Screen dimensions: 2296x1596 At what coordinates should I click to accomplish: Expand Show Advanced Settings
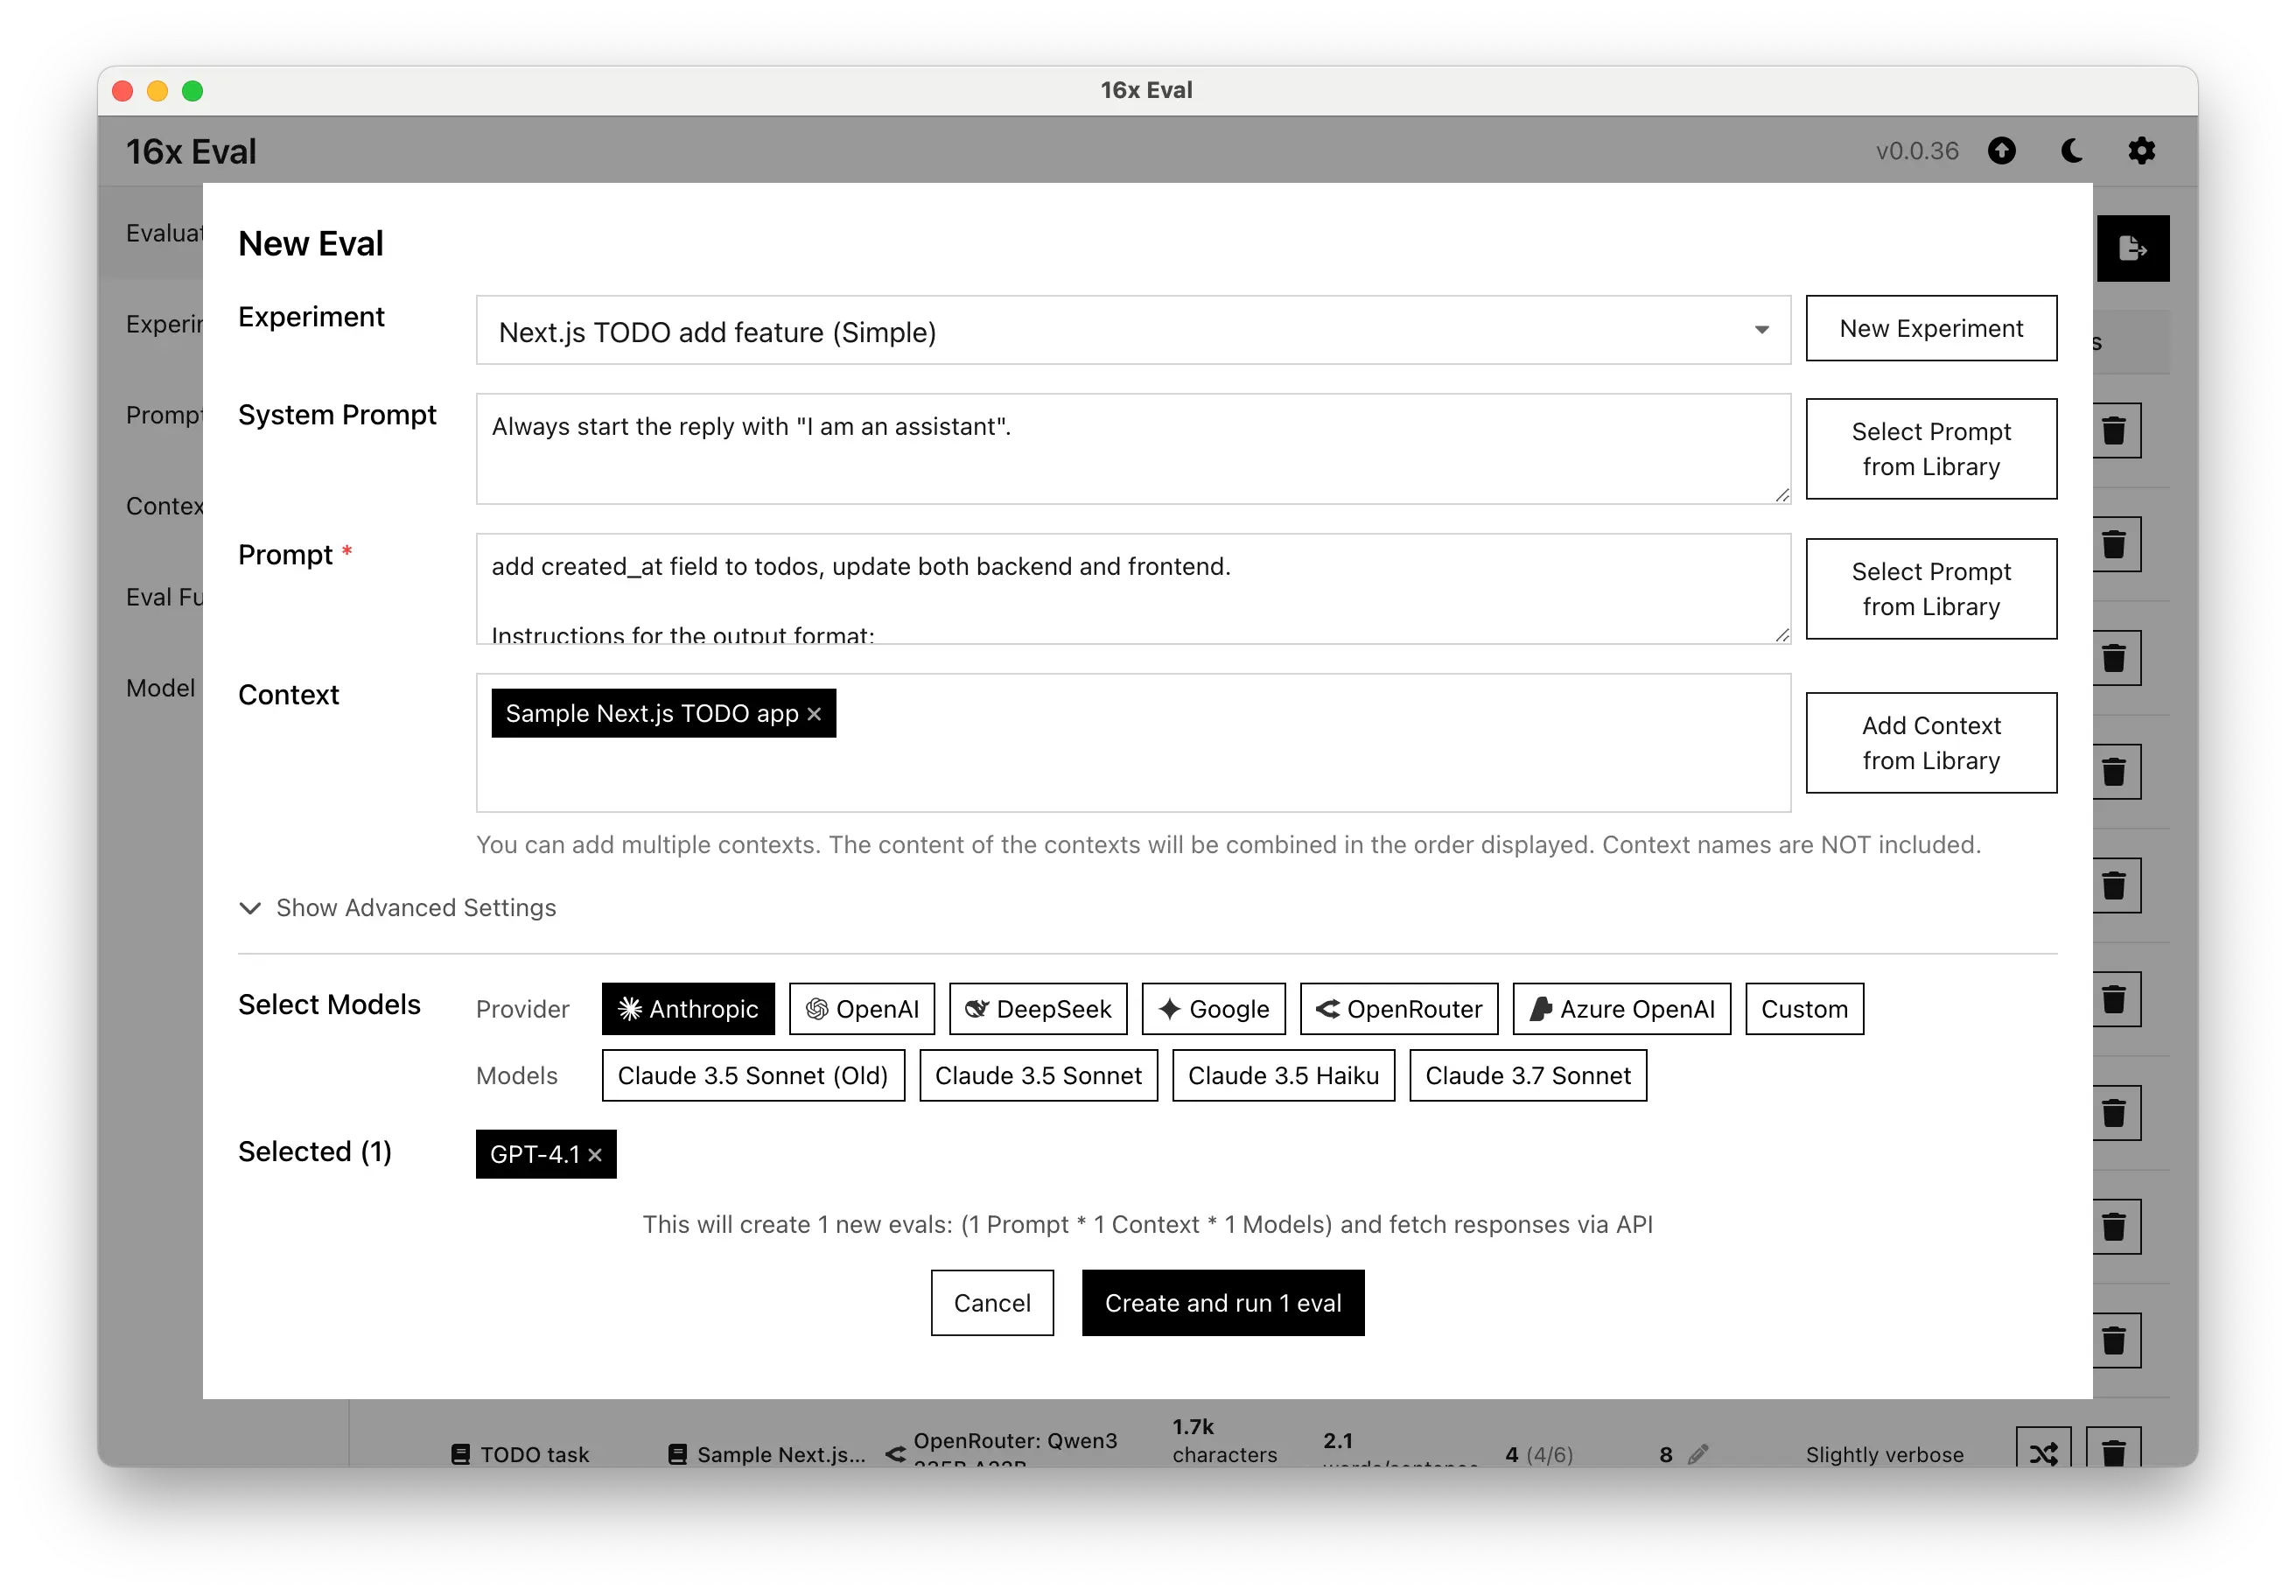(397, 908)
